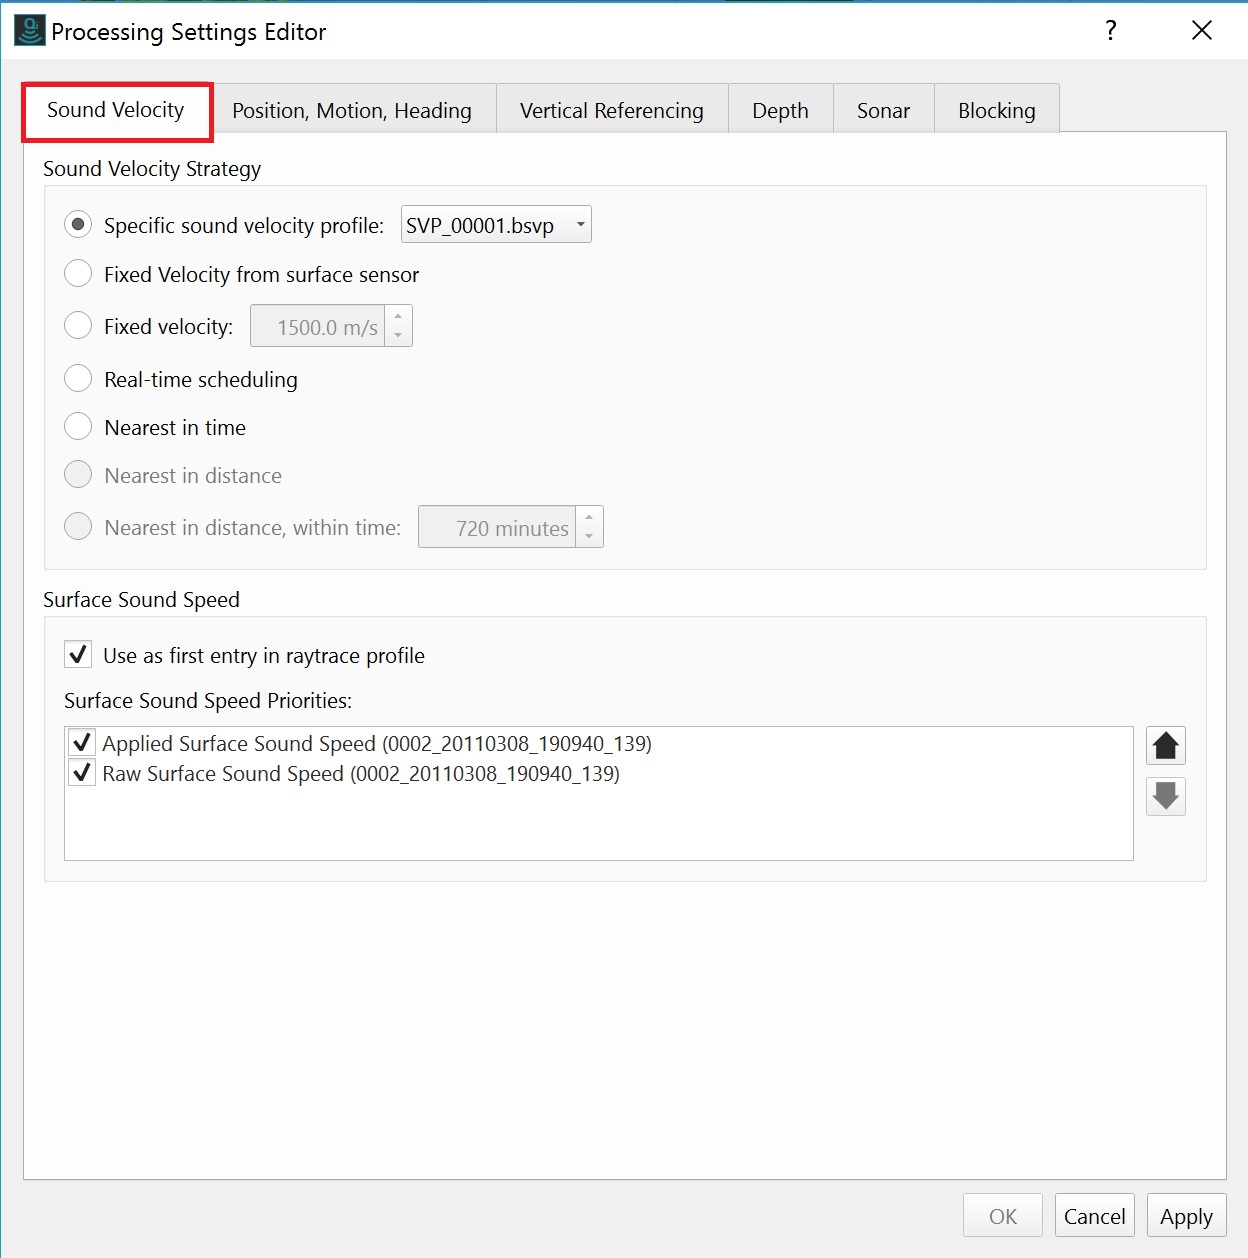The height and width of the screenshot is (1258, 1248).
Task: Select the Real-time scheduling option
Action: (78, 379)
